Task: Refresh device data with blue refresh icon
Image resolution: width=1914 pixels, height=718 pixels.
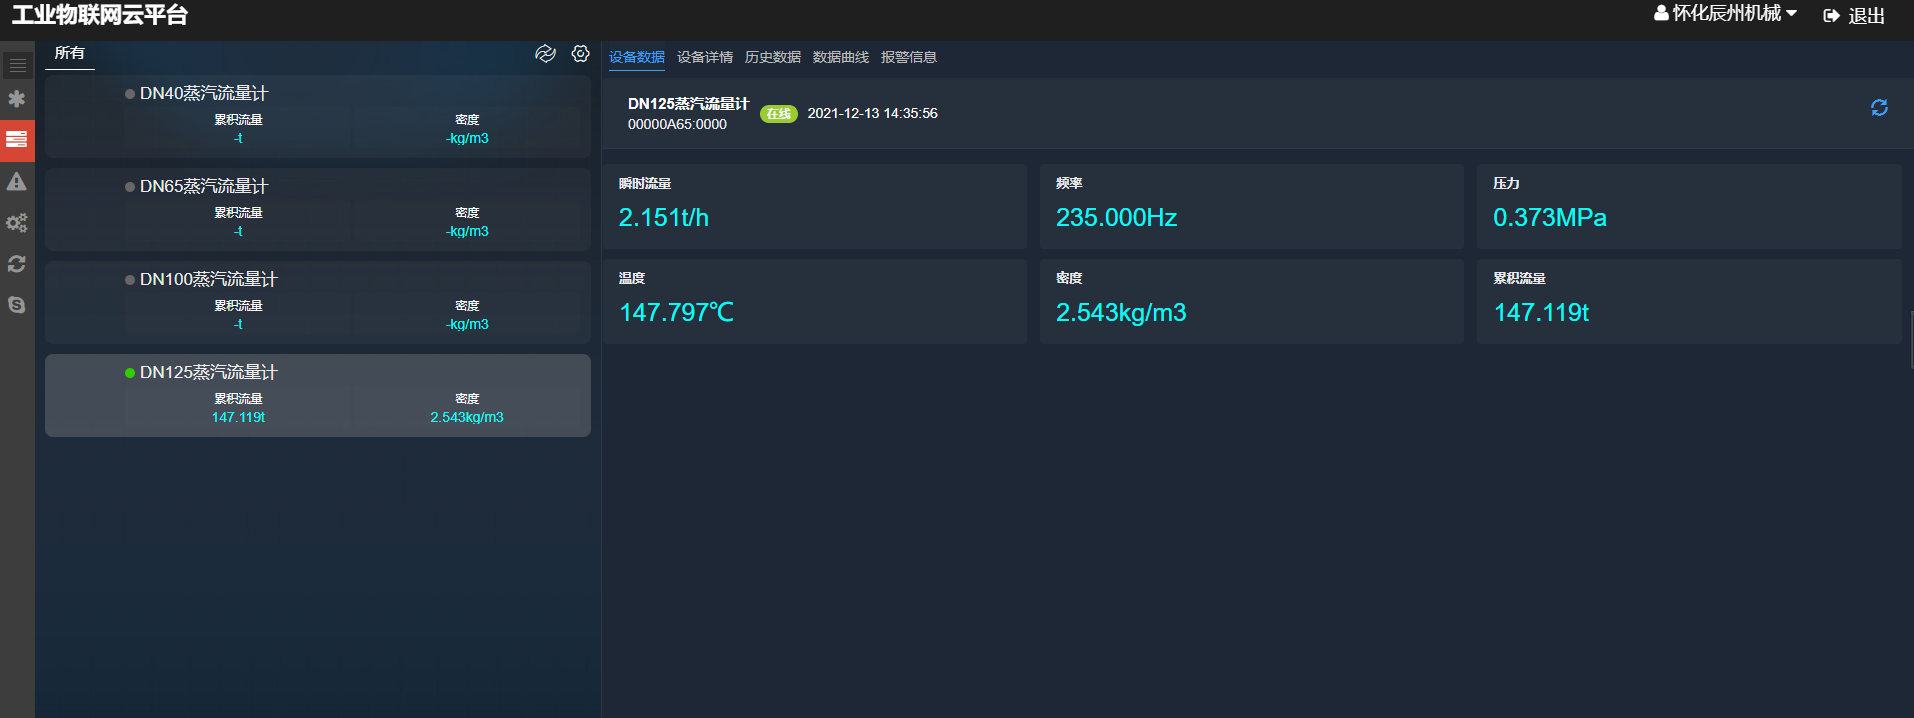Action: [x=1879, y=108]
